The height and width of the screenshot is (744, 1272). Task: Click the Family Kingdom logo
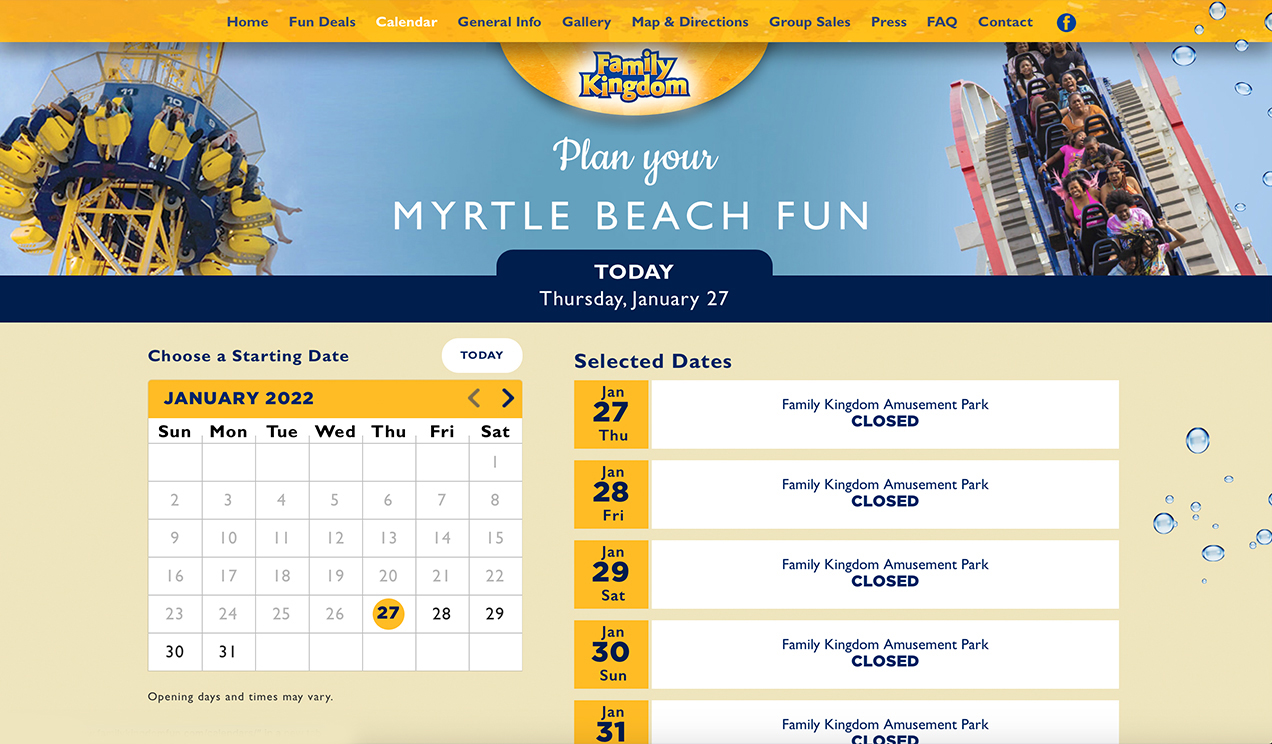(x=634, y=75)
